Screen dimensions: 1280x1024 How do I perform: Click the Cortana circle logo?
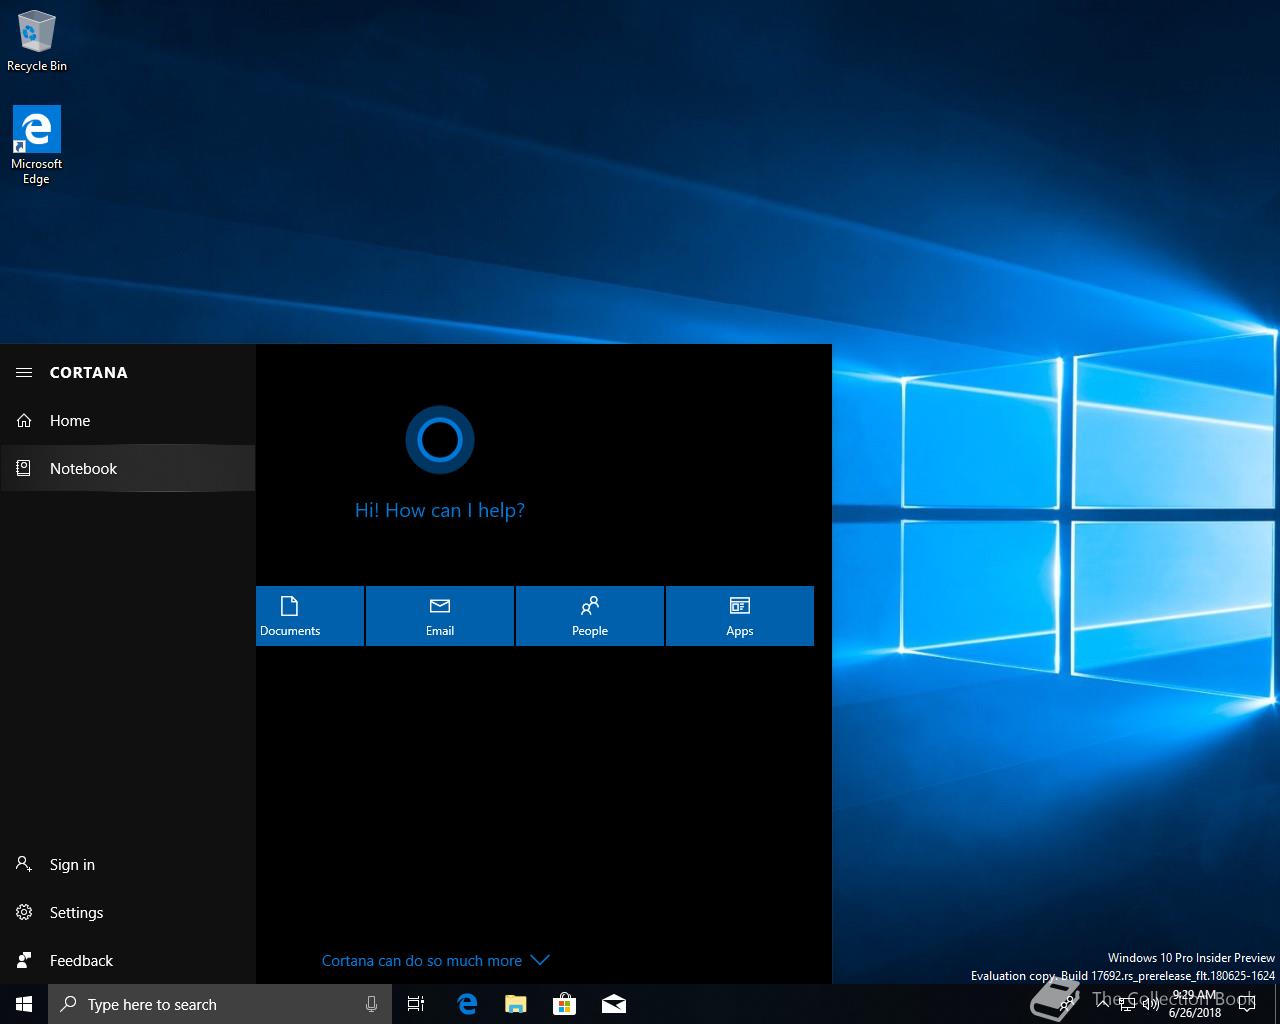(440, 440)
